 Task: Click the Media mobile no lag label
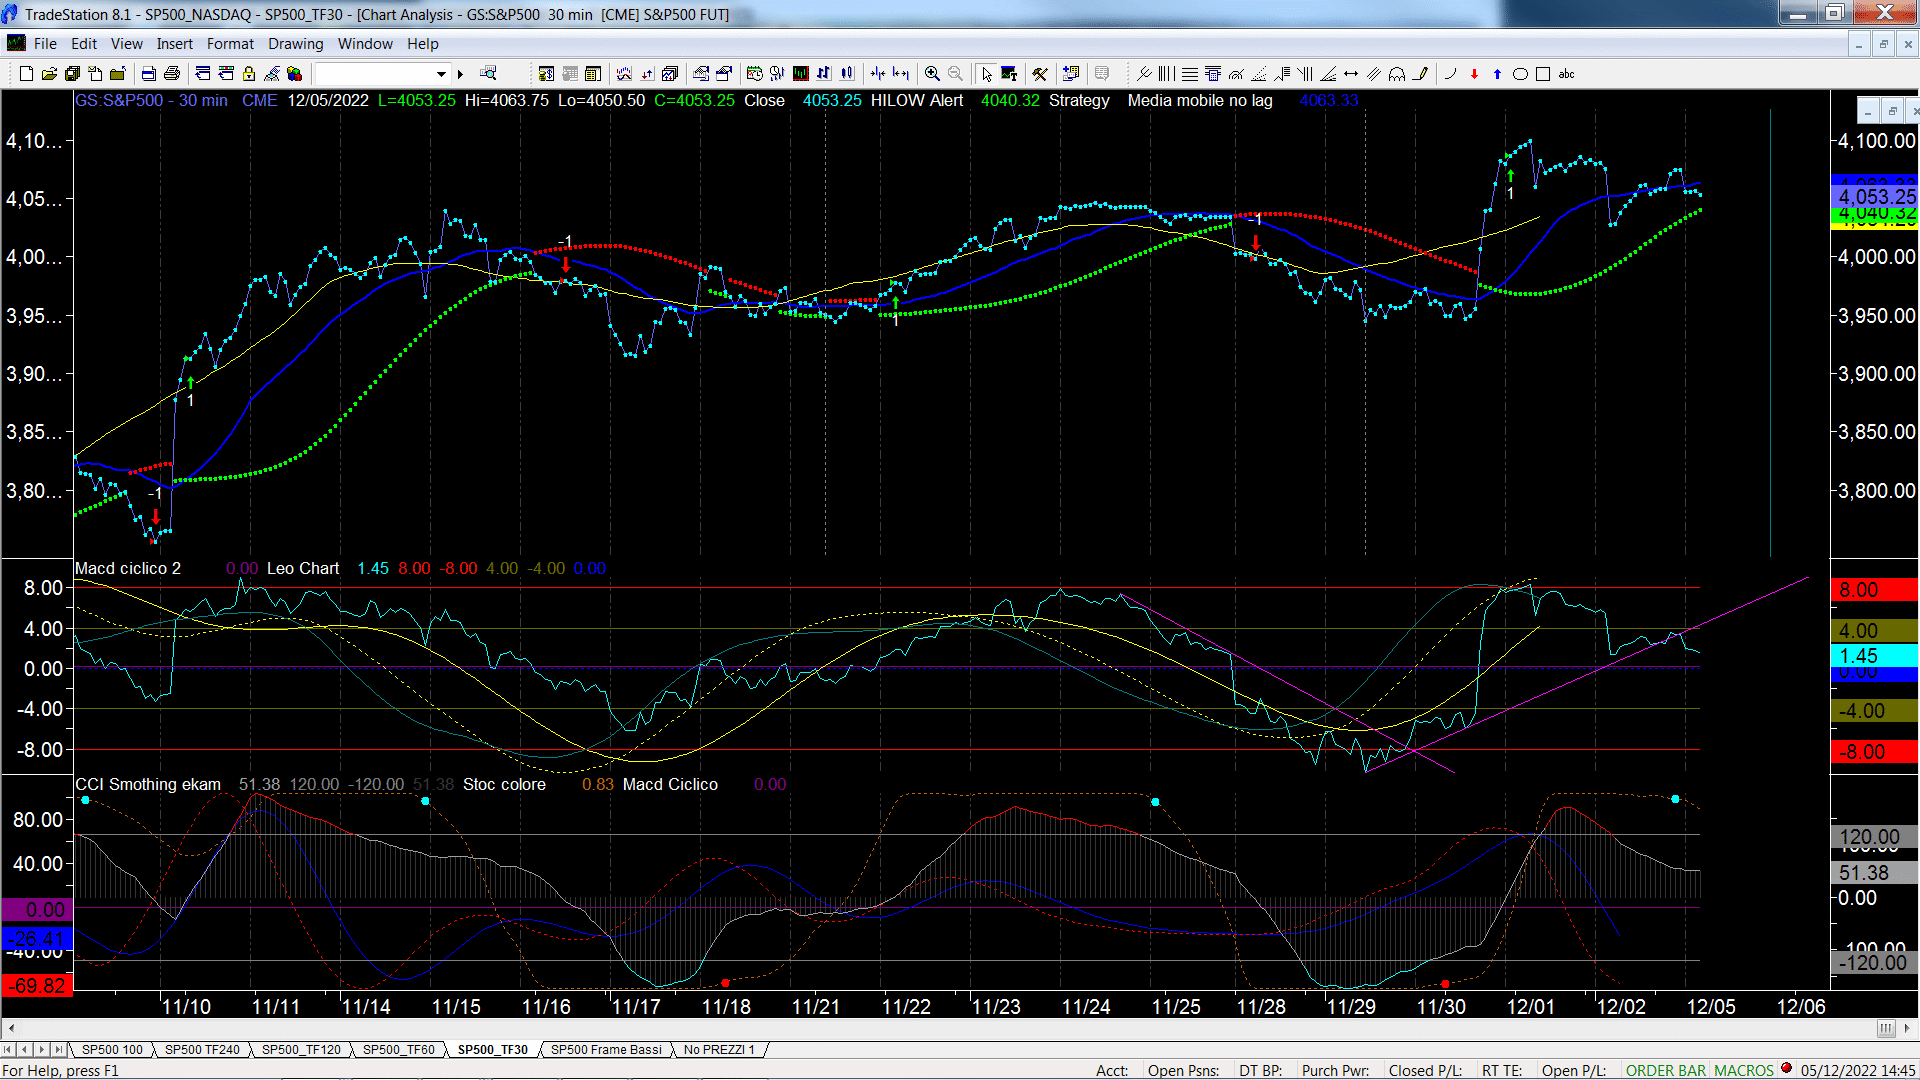1200,100
